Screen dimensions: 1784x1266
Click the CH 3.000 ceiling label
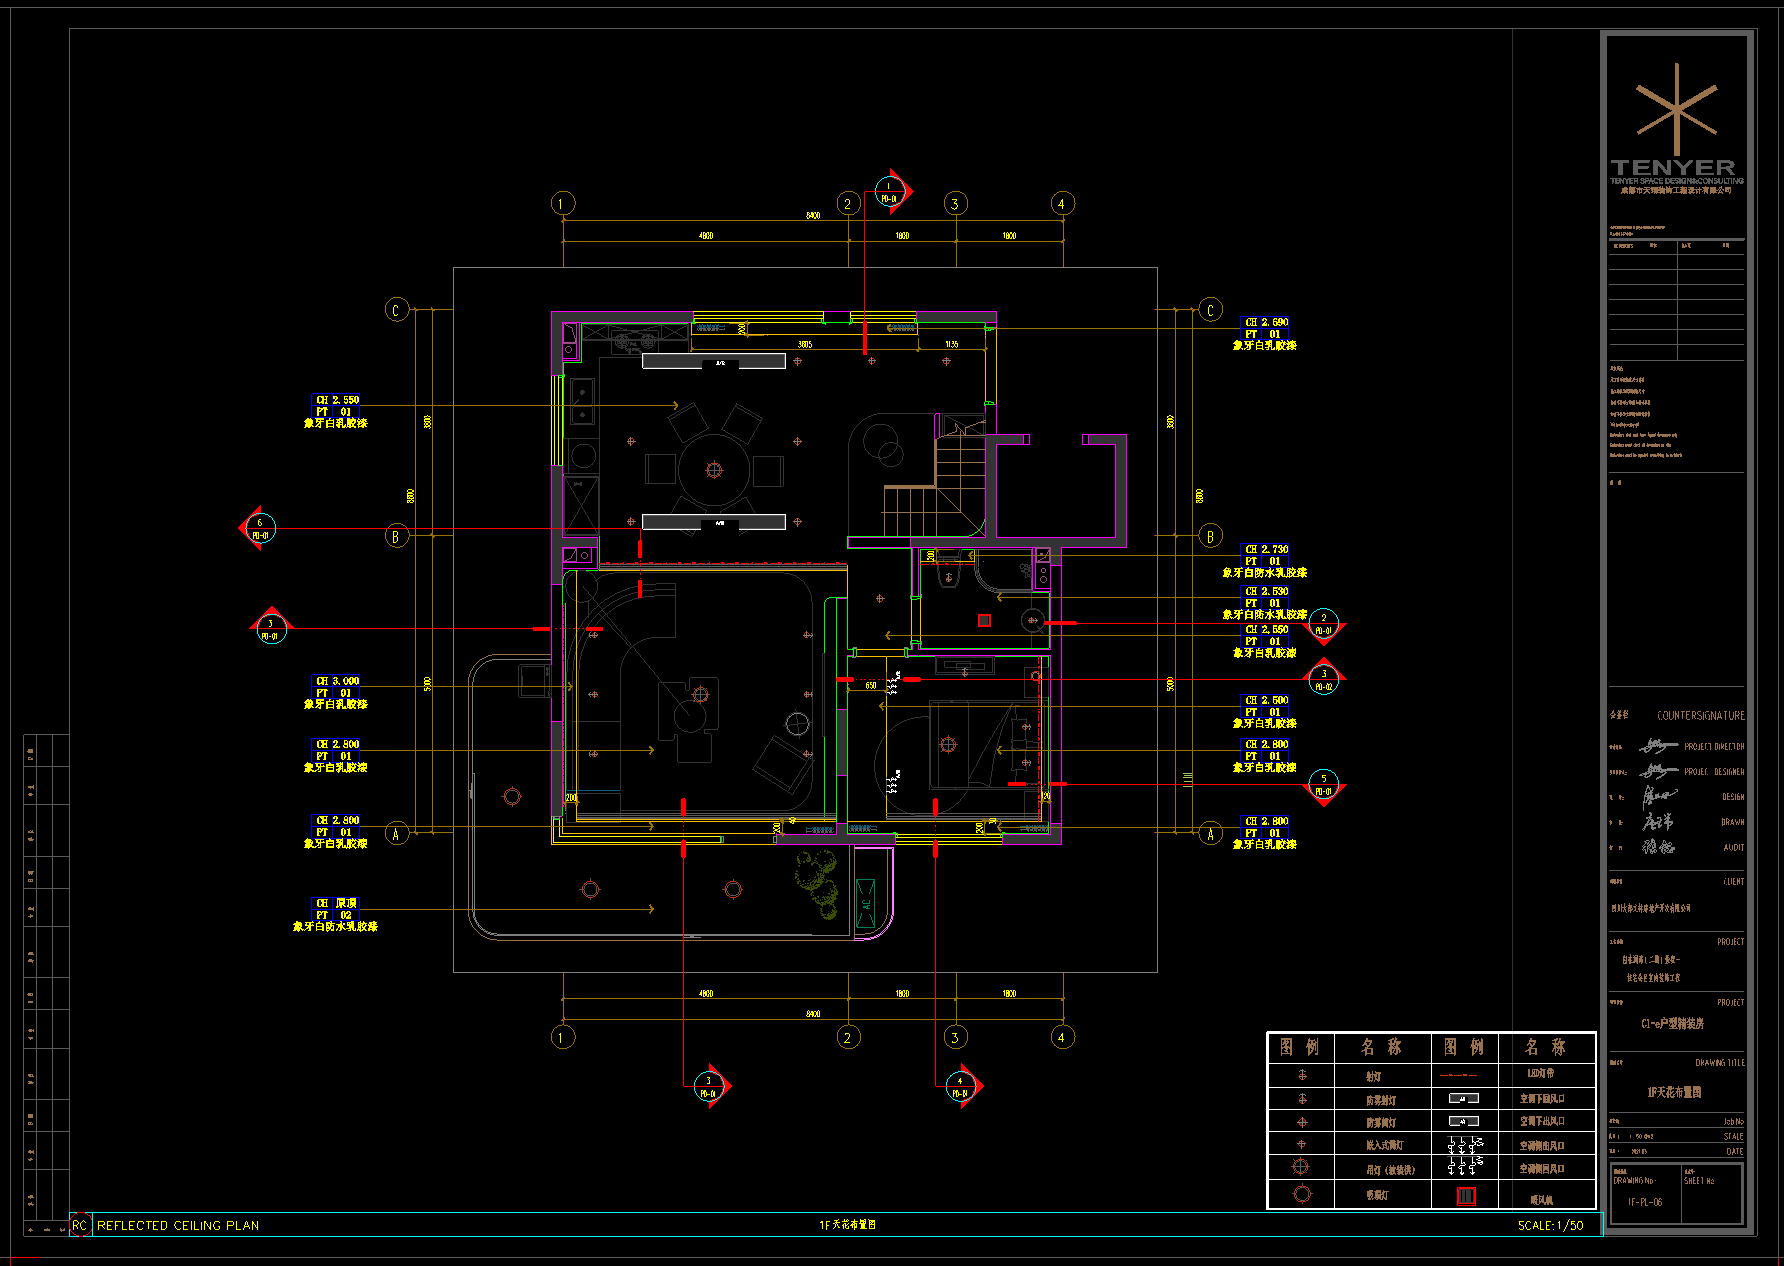pos(337,681)
